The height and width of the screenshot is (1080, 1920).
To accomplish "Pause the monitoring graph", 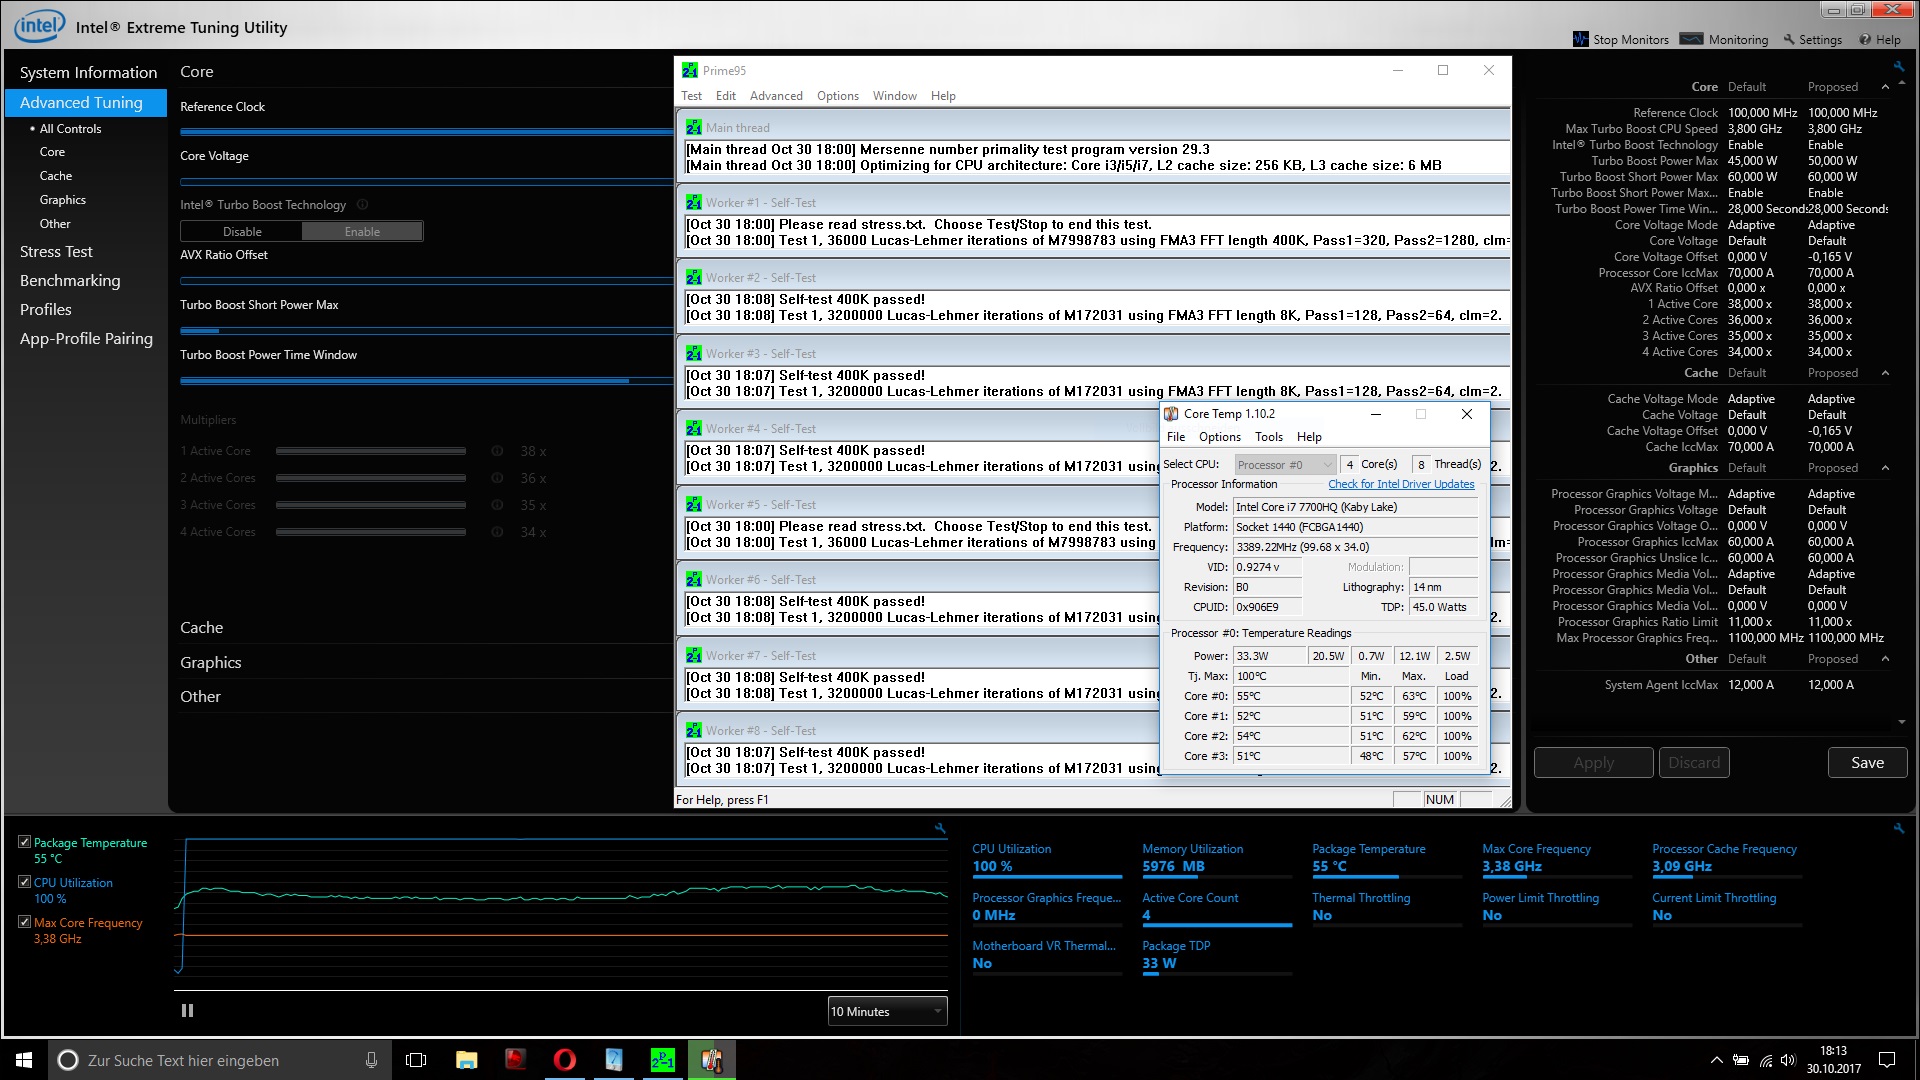I will [x=187, y=1011].
